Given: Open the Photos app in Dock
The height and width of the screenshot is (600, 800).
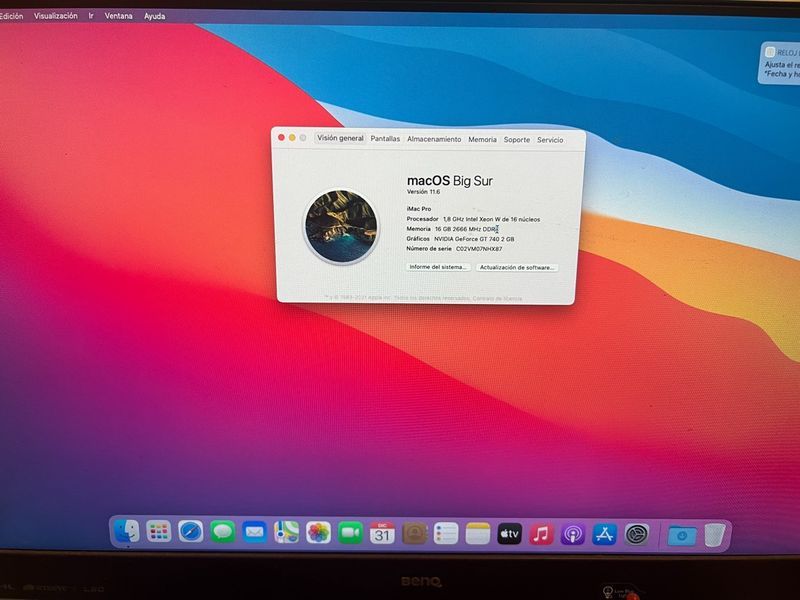Looking at the screenshot, I should tap(318, 533).
